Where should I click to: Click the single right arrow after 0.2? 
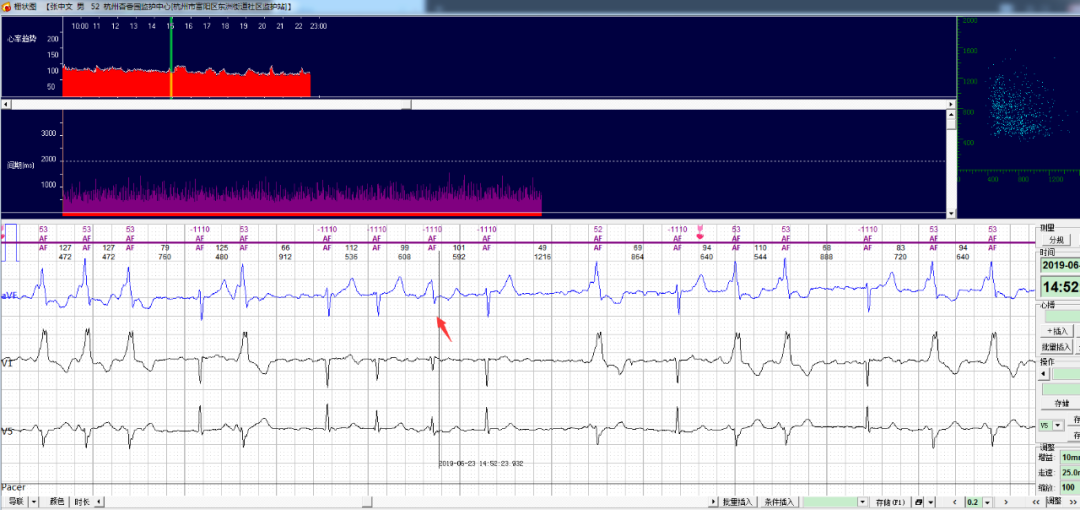click(x=1005, y=502)
